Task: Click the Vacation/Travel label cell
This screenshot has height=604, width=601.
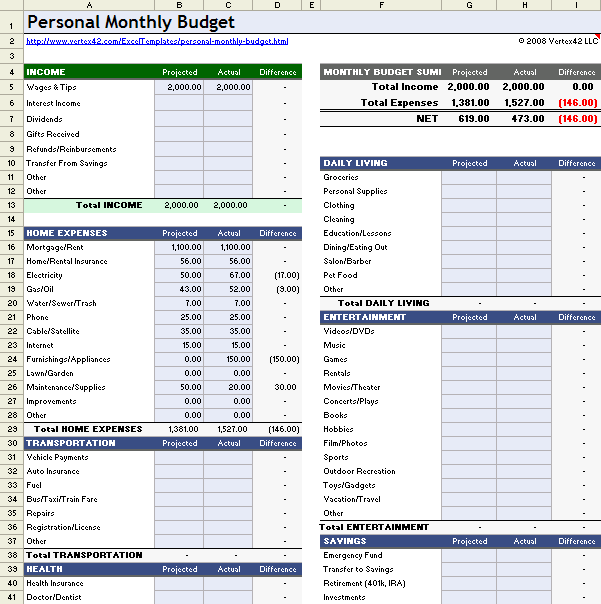Action: coord(380,499)
